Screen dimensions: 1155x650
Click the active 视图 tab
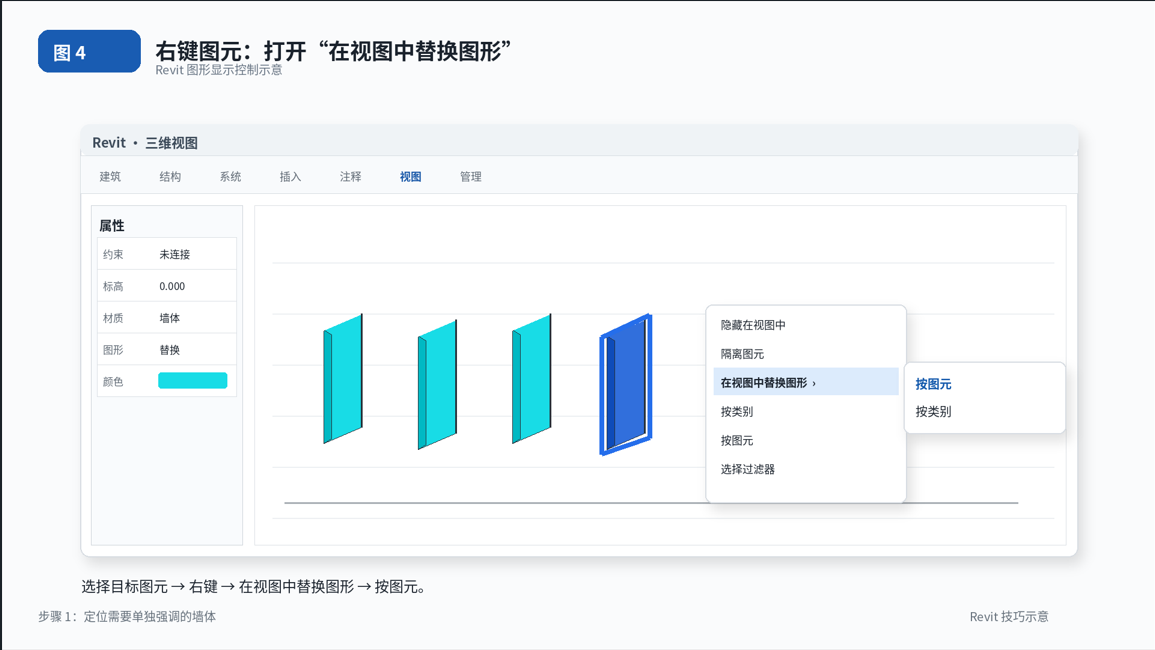click(410, 177)
